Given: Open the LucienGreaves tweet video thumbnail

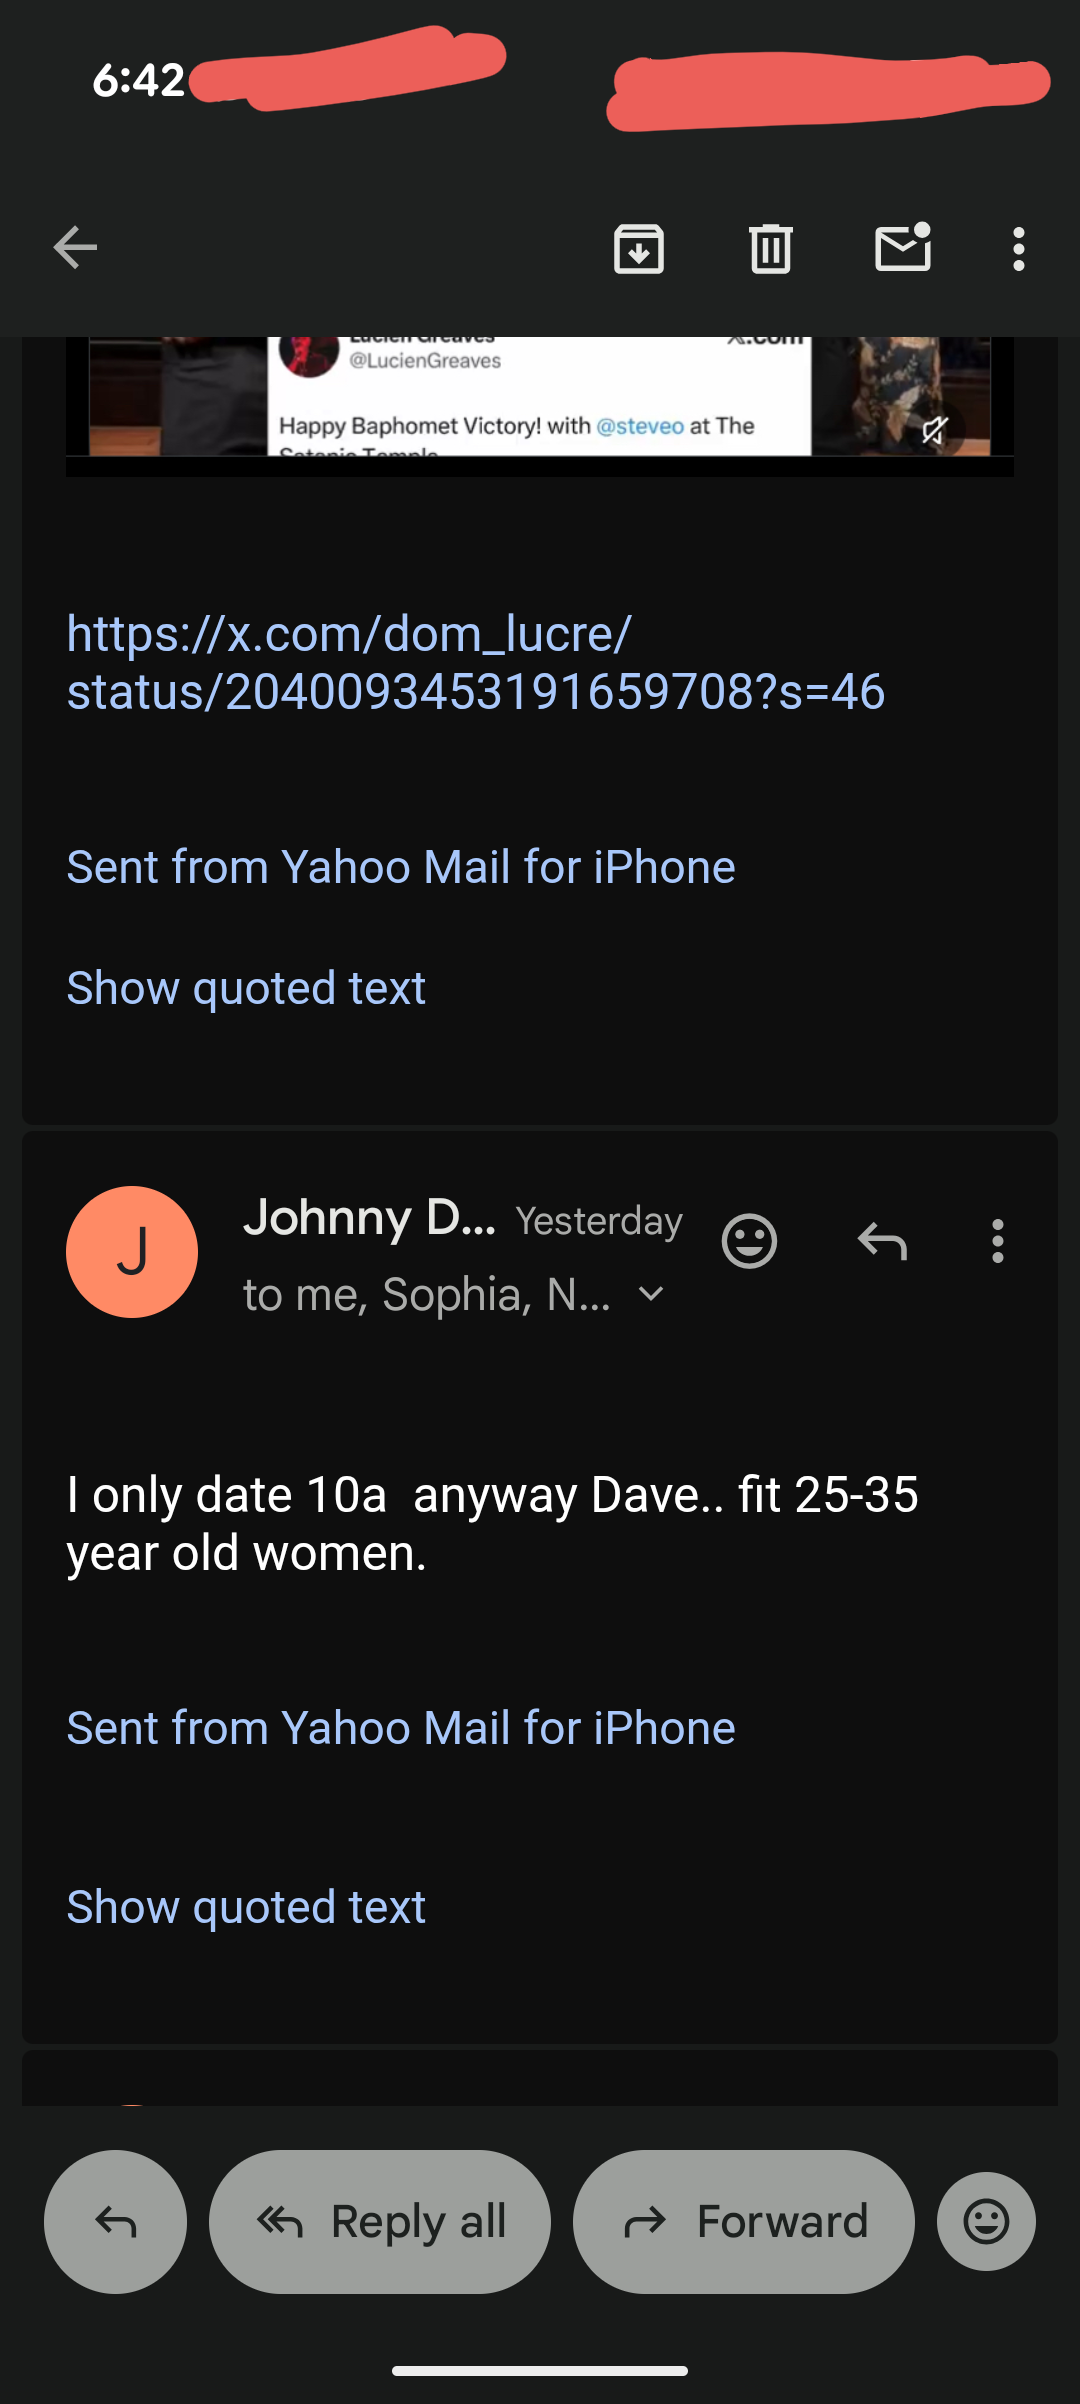Looking at the screenshot, I should (540, 400).
